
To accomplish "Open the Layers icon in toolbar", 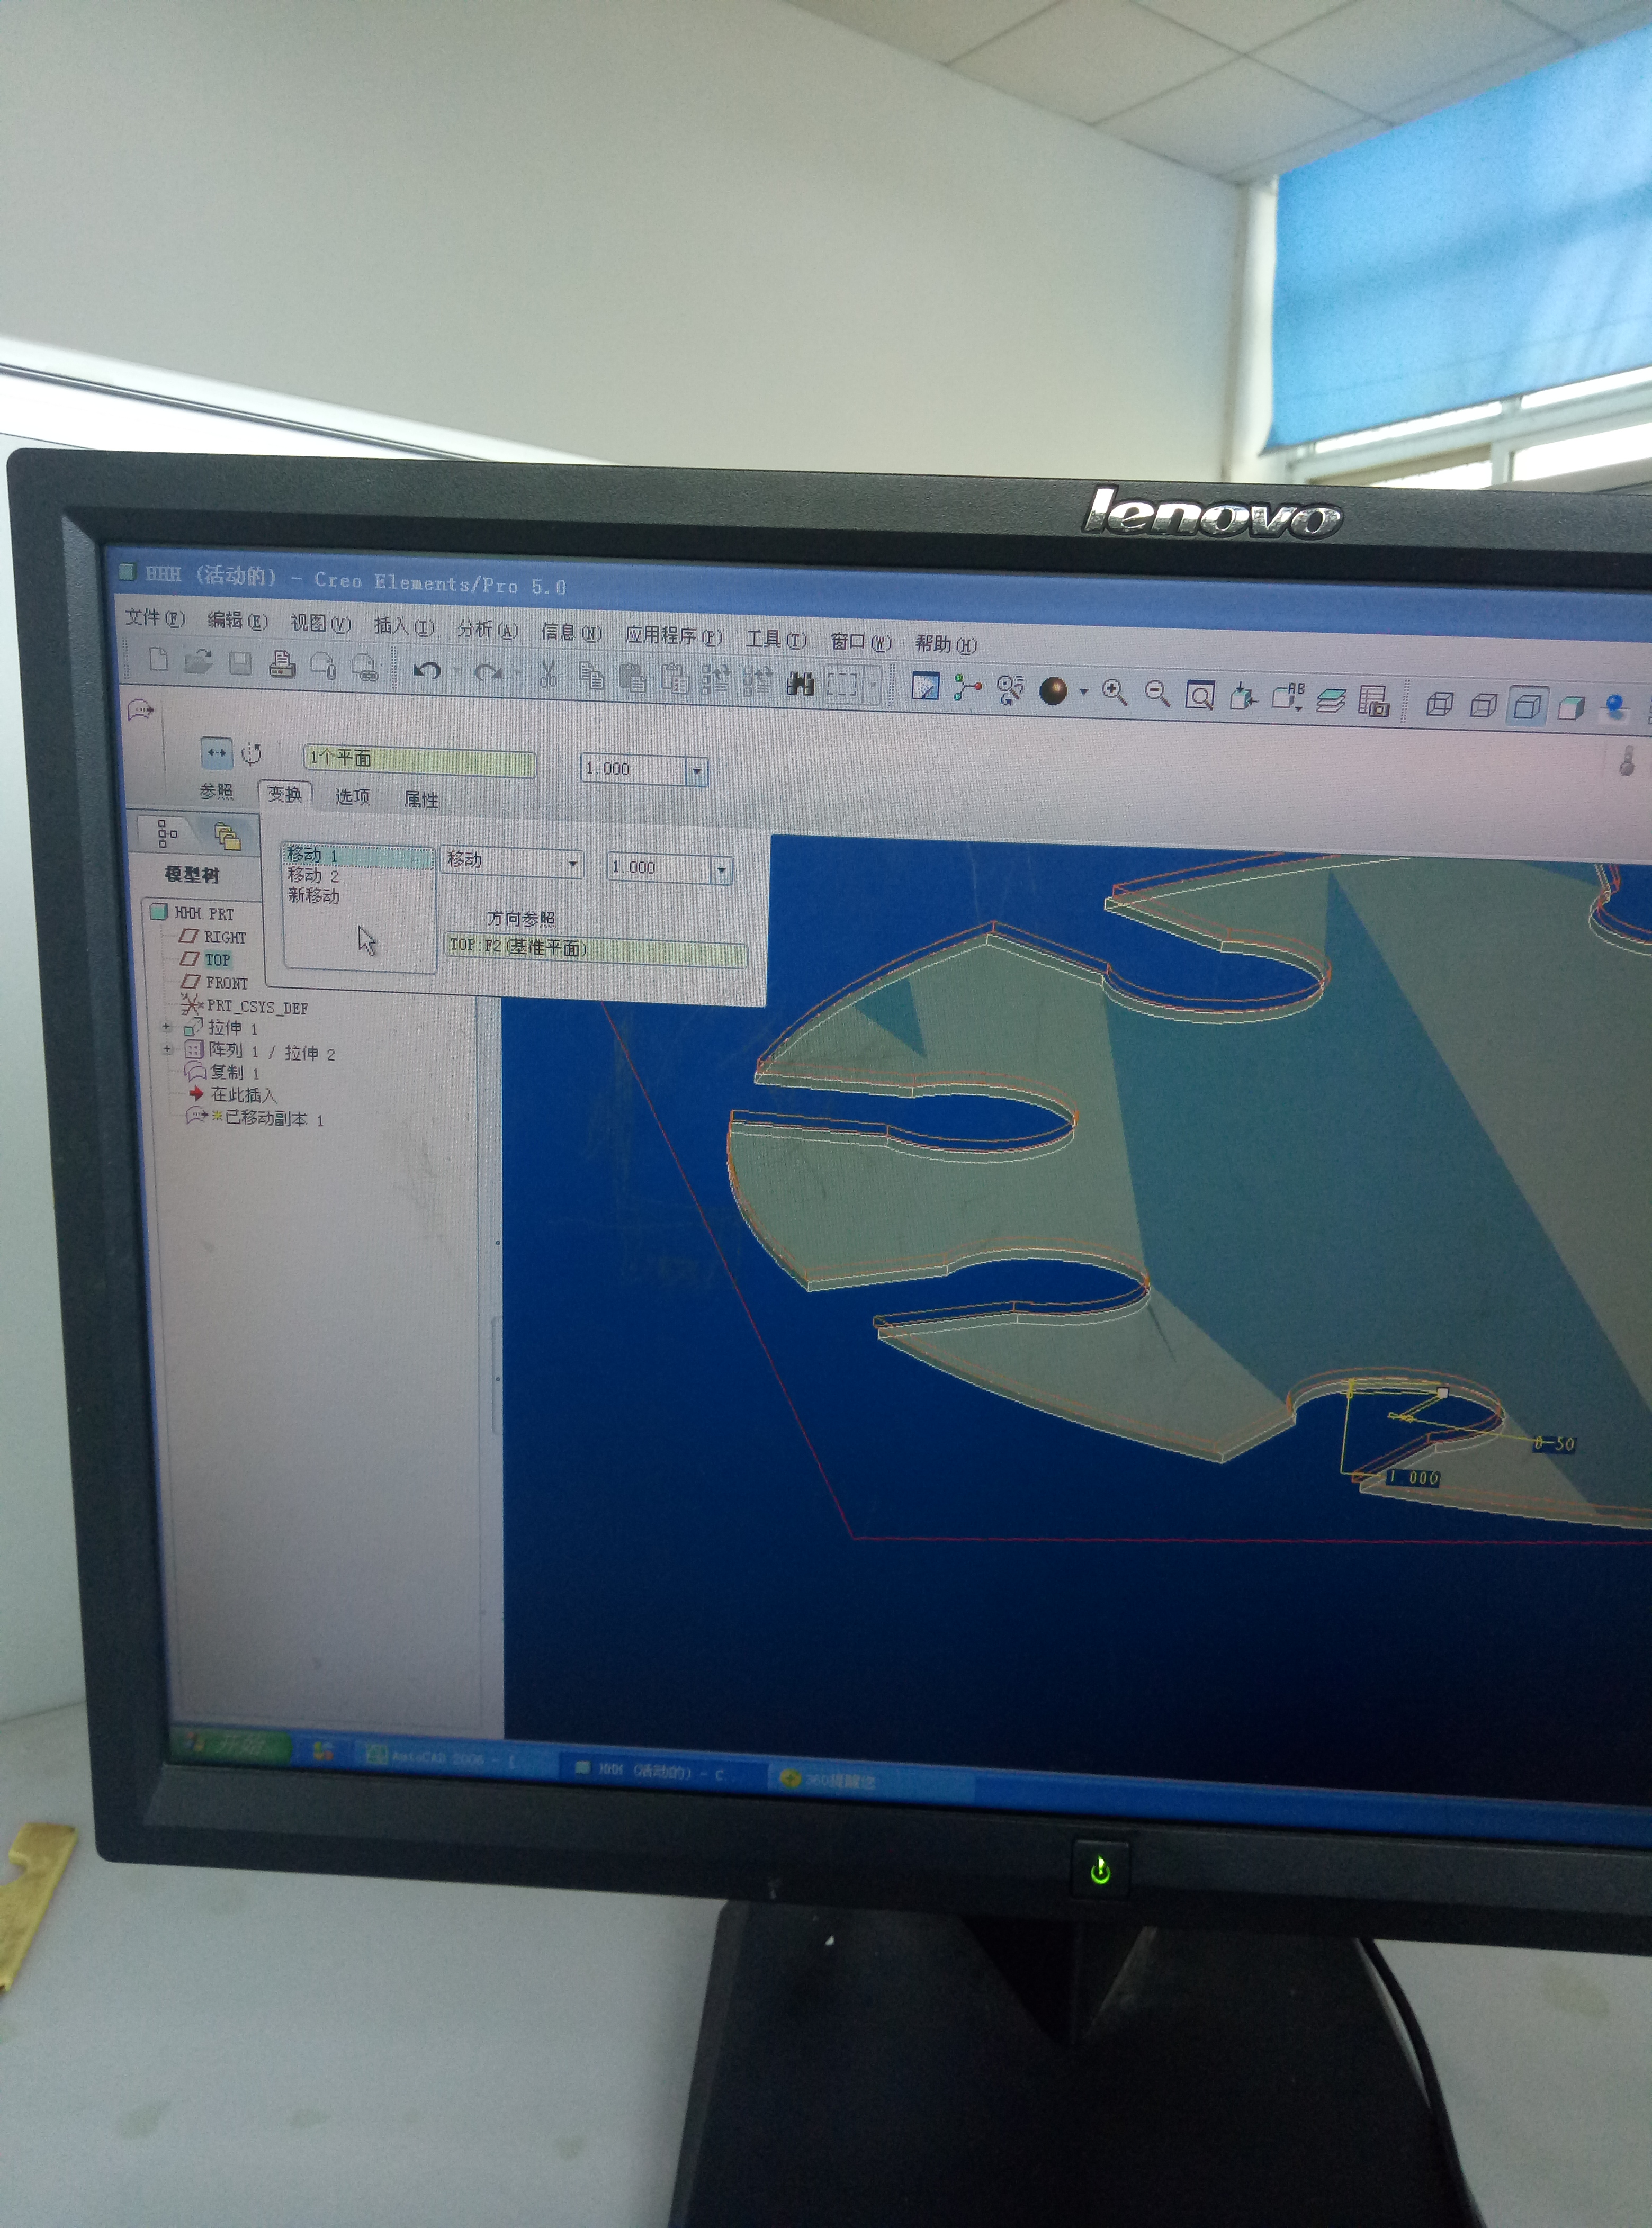I will [1330, 700].
